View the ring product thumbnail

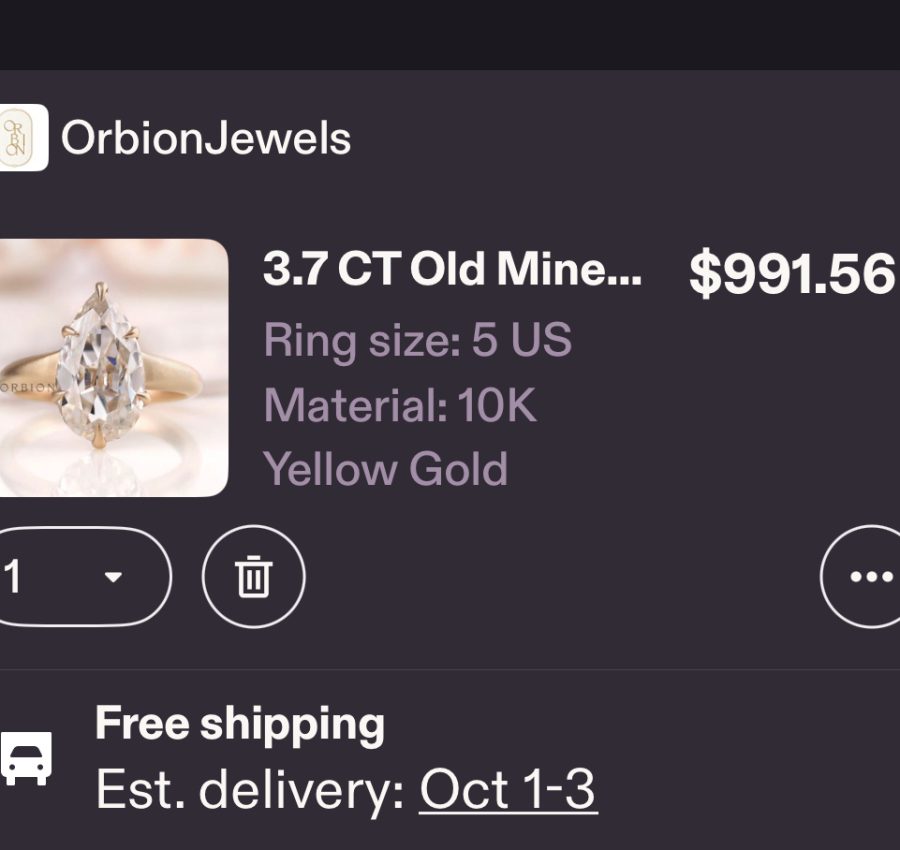(112, 367)
